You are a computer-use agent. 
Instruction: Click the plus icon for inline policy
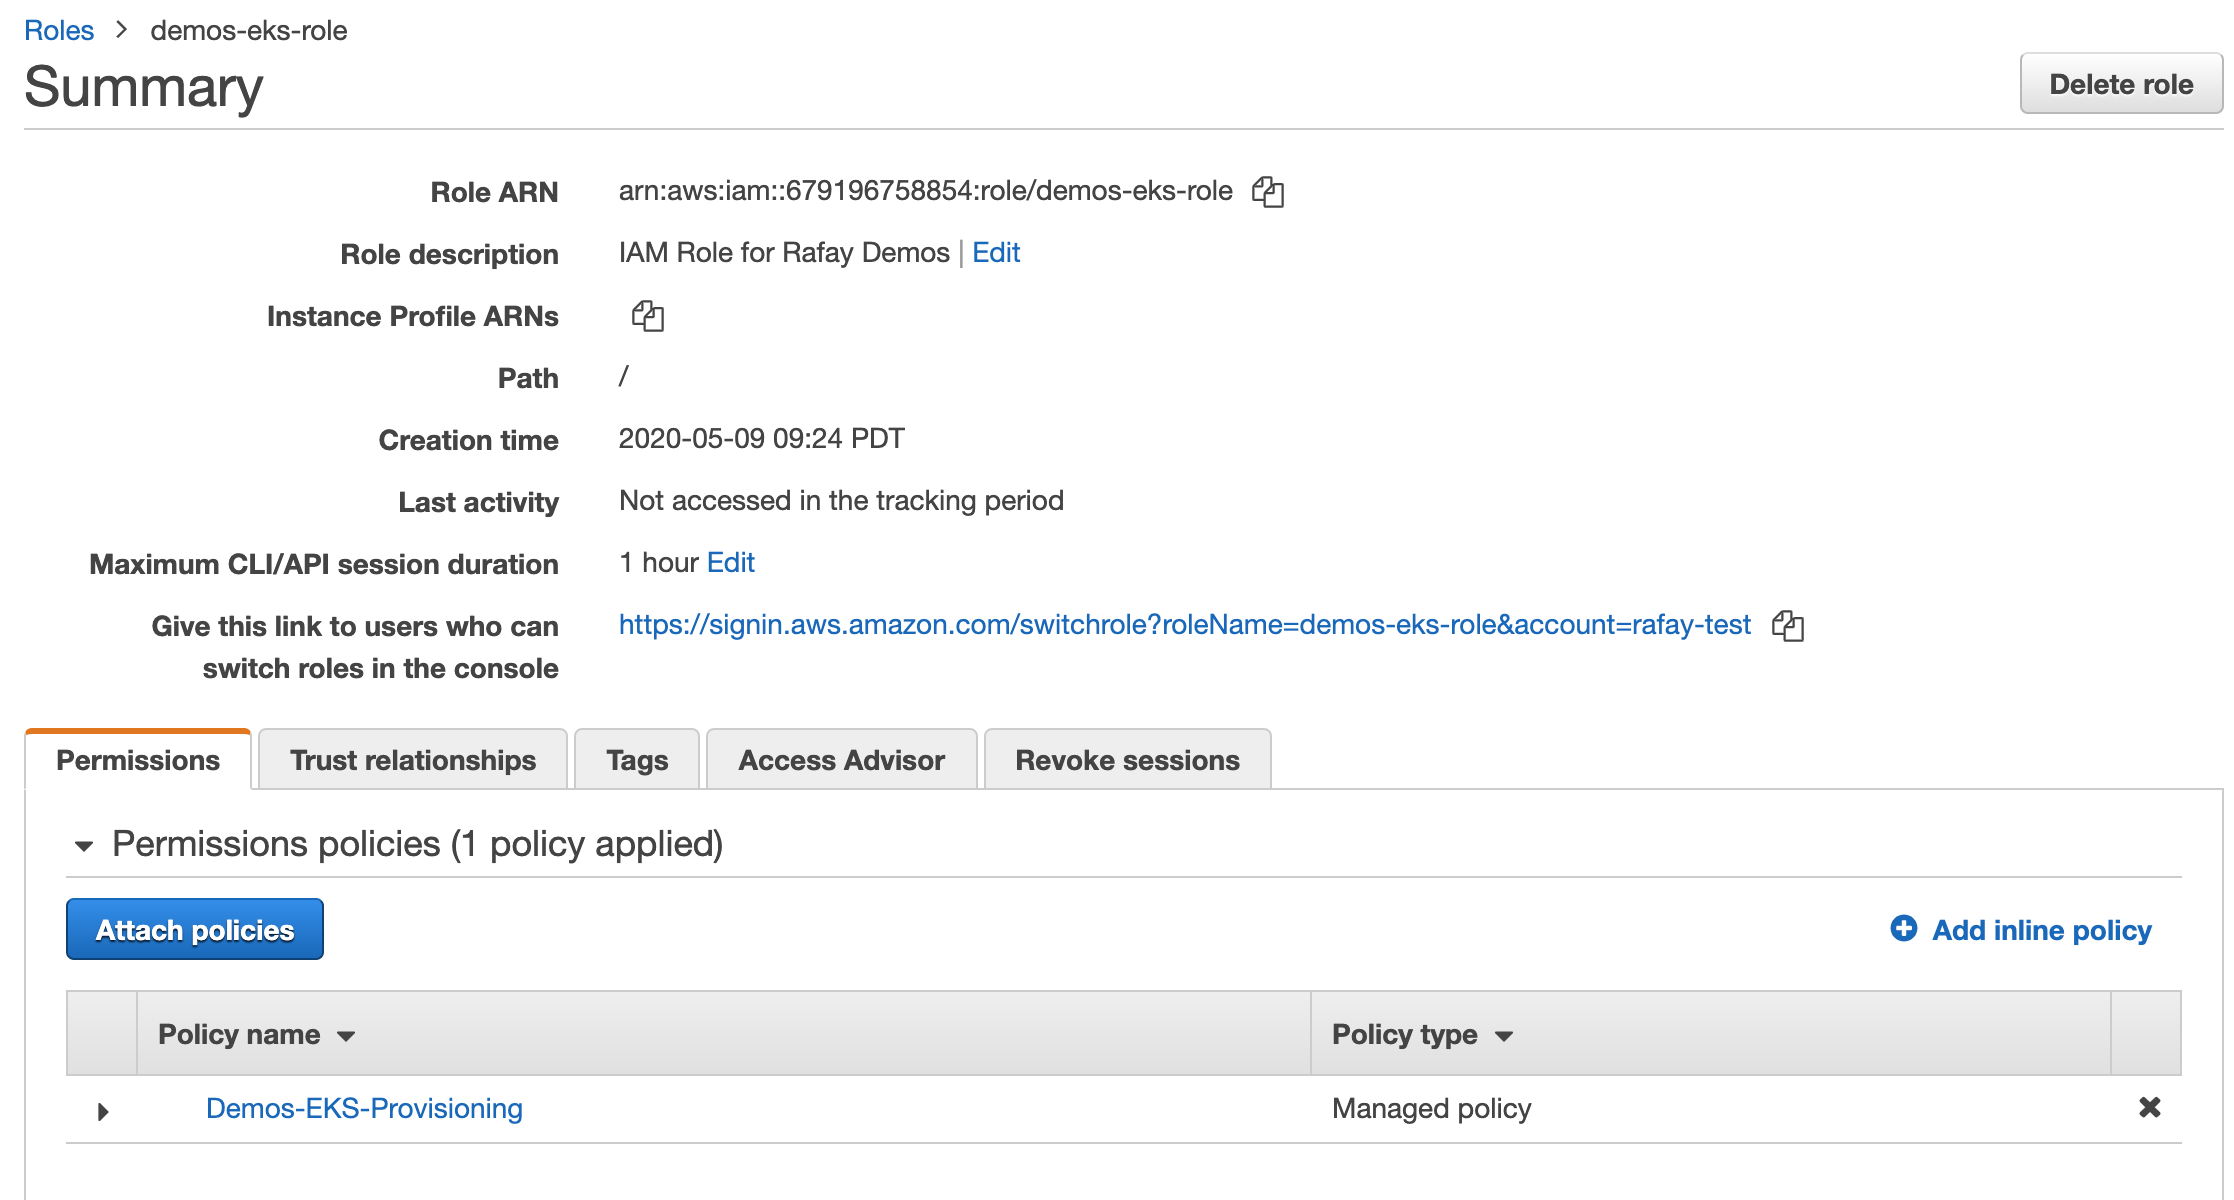click(1904, 929)
